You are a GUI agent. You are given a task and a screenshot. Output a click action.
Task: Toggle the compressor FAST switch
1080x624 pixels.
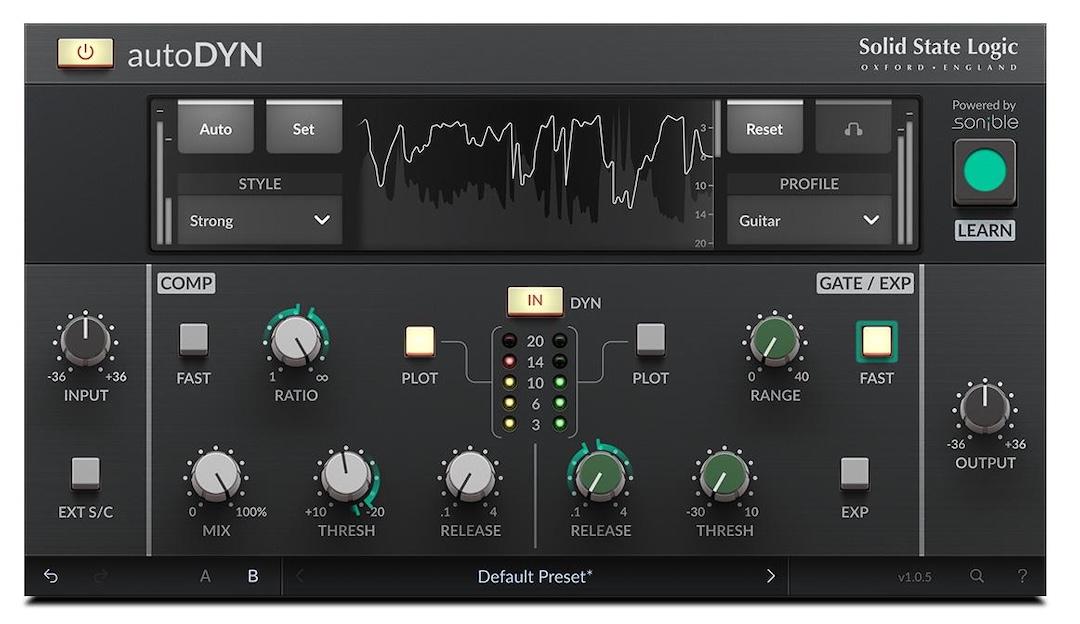[193, 340]
